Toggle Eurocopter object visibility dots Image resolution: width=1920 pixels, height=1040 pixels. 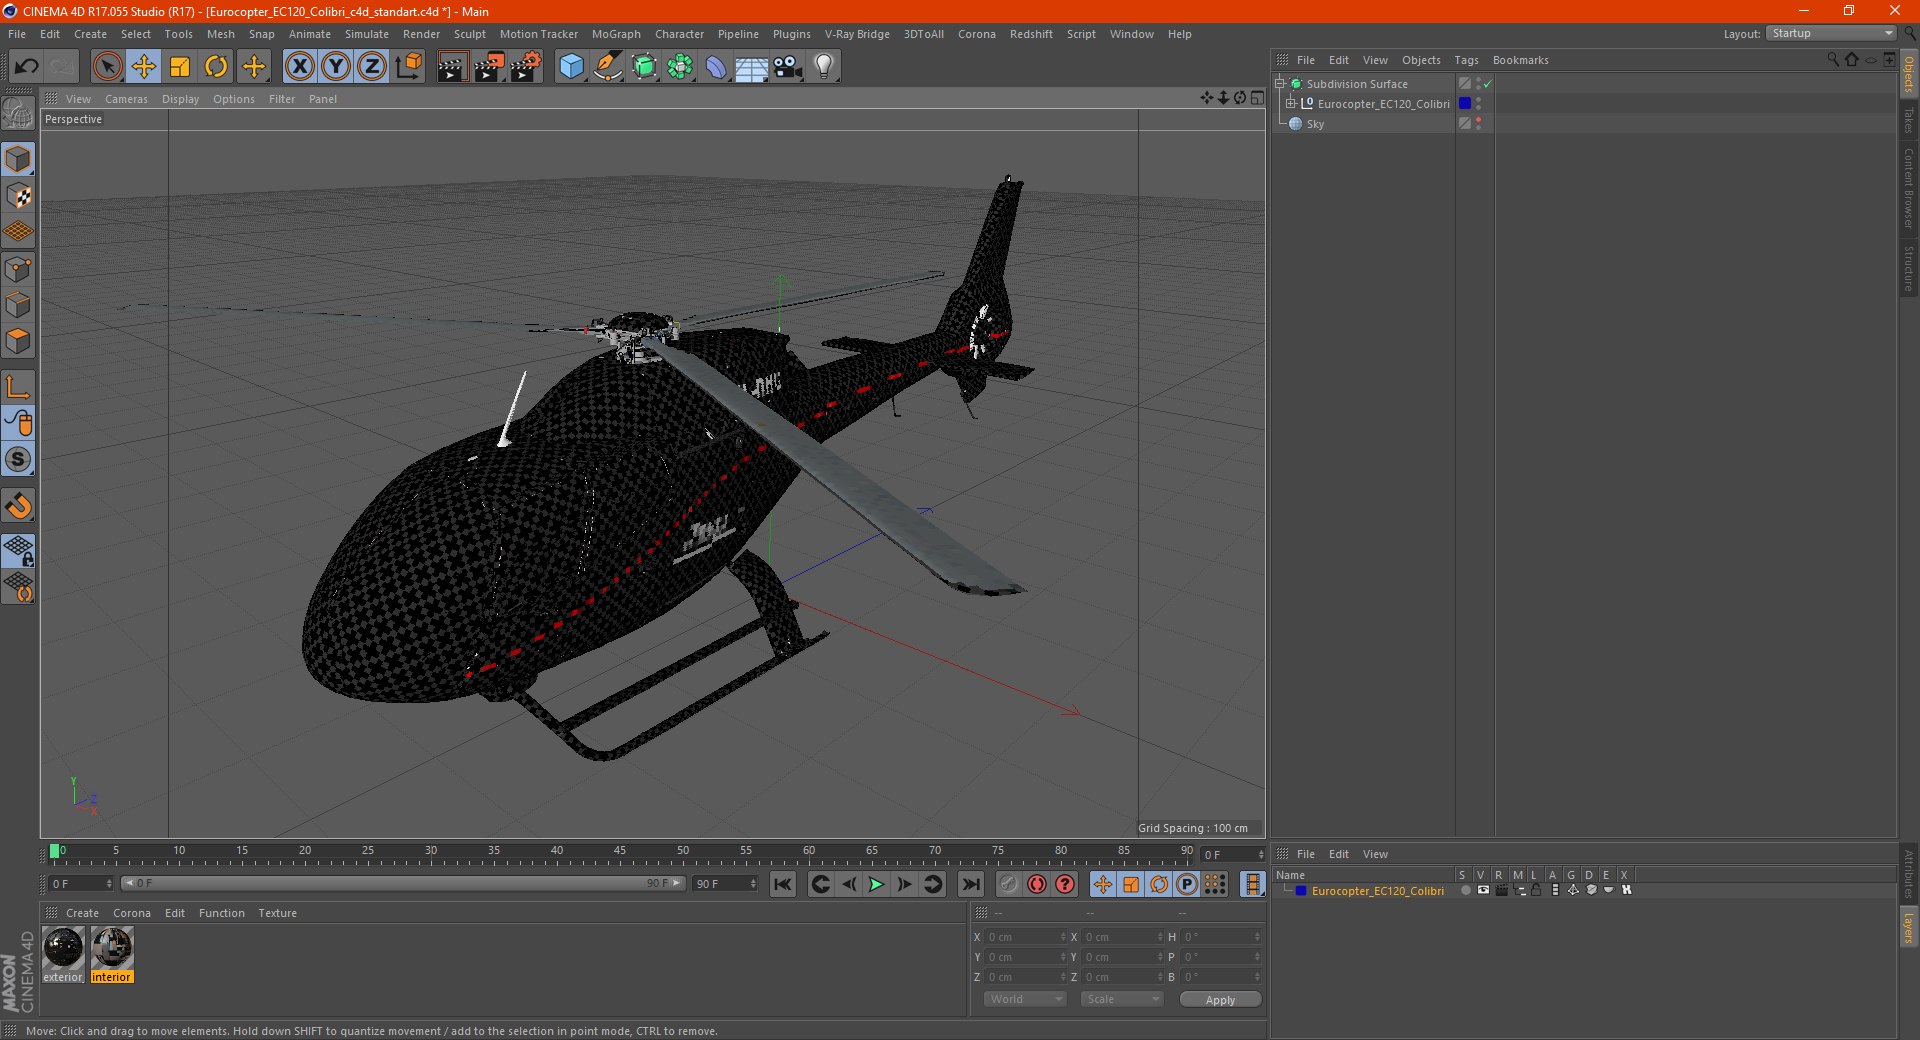tap(1478, 103)
